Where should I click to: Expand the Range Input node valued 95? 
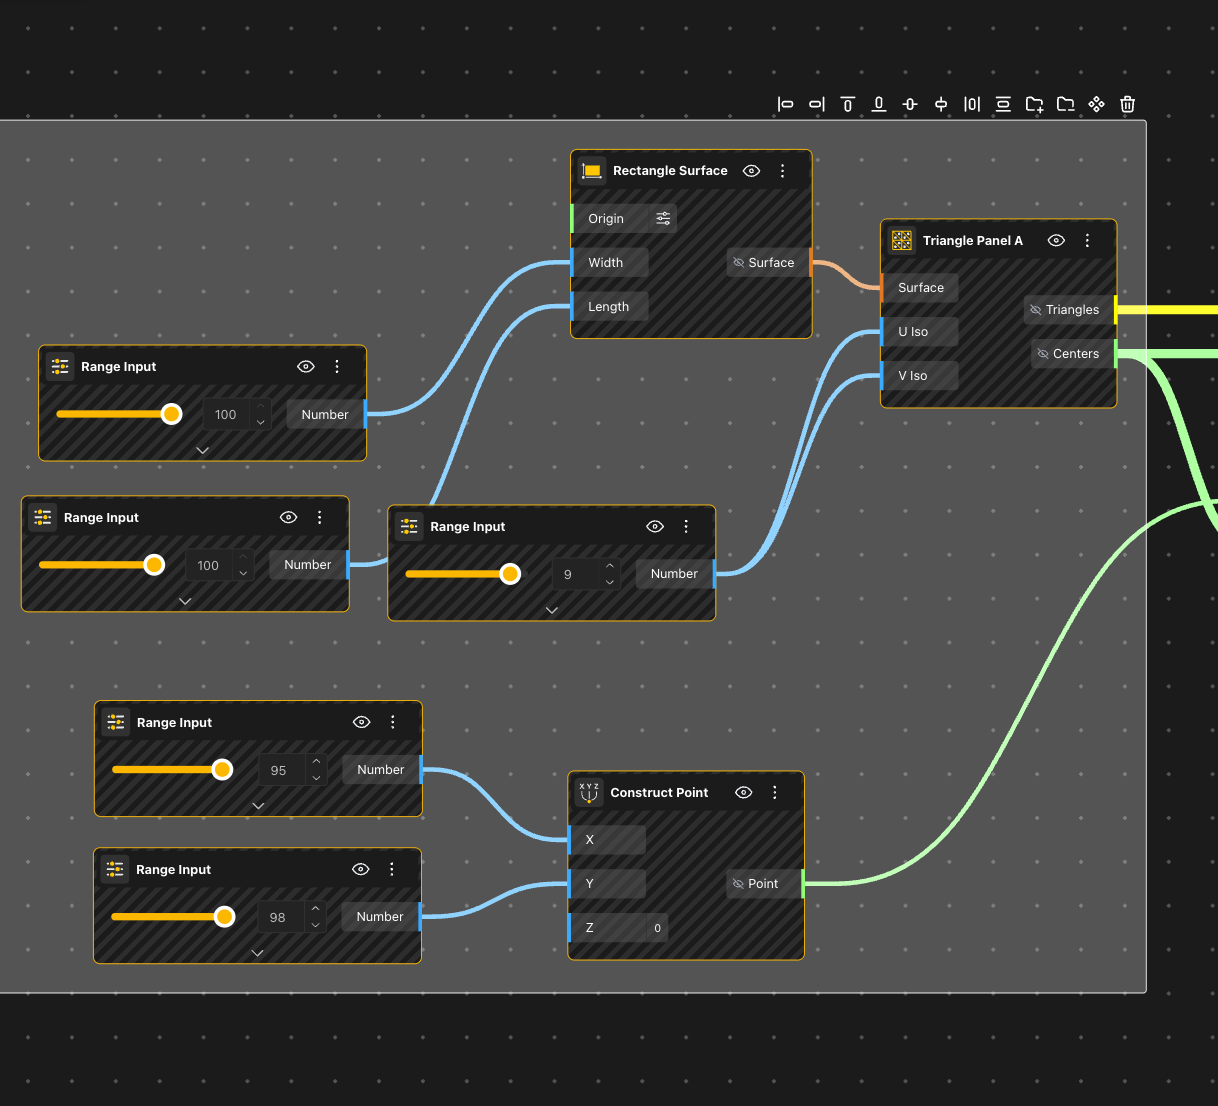258,806
